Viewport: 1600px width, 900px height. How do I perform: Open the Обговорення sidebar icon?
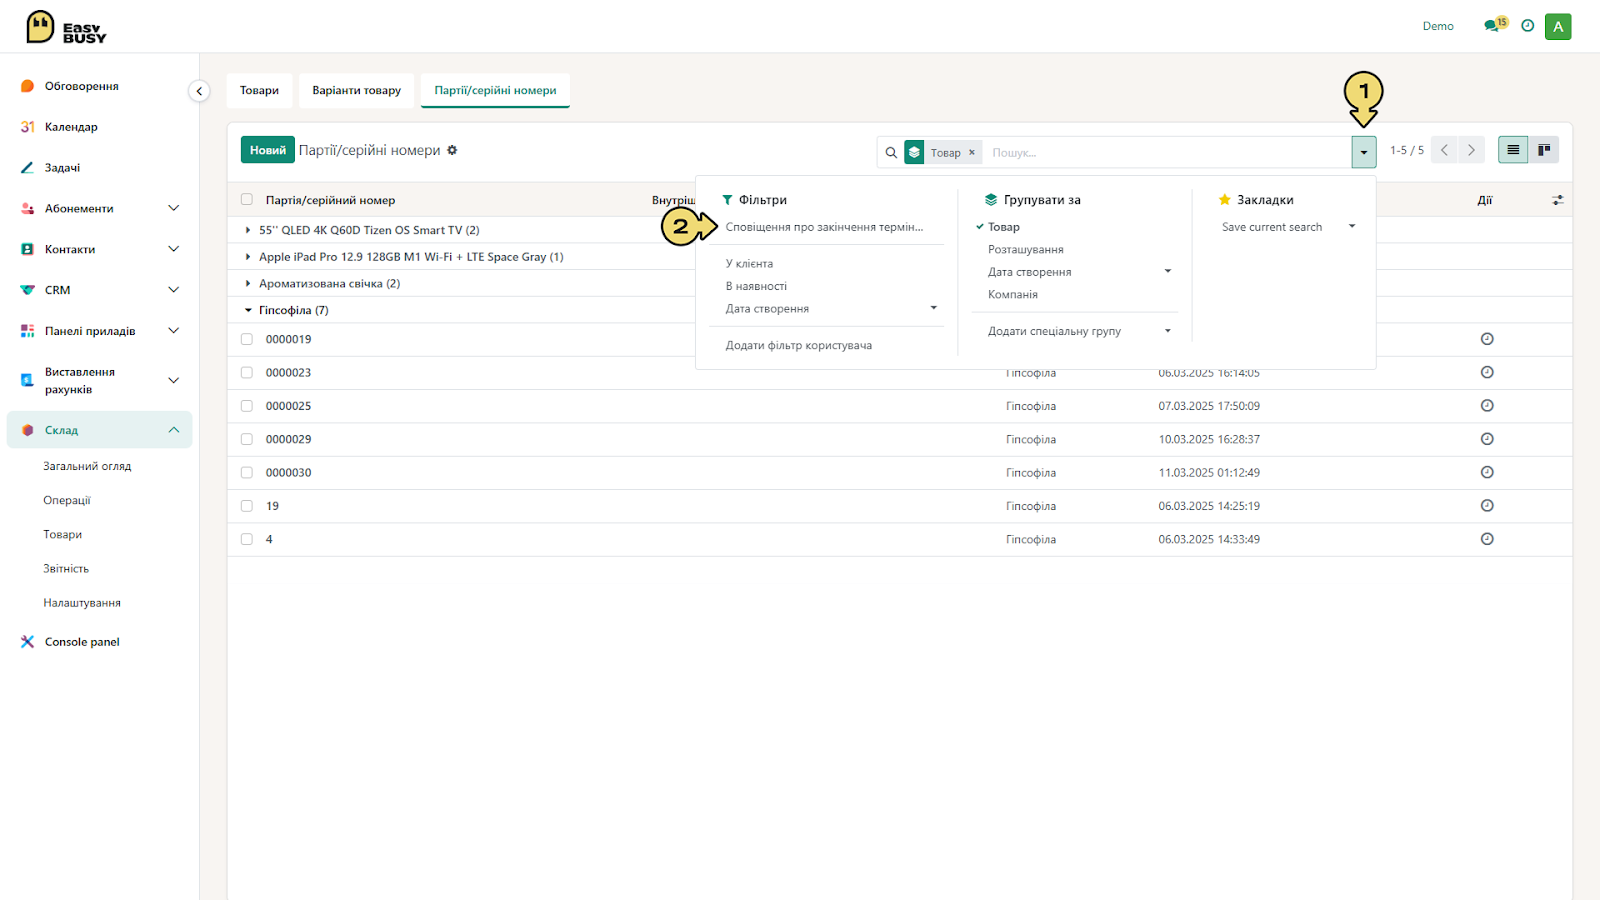27,86
